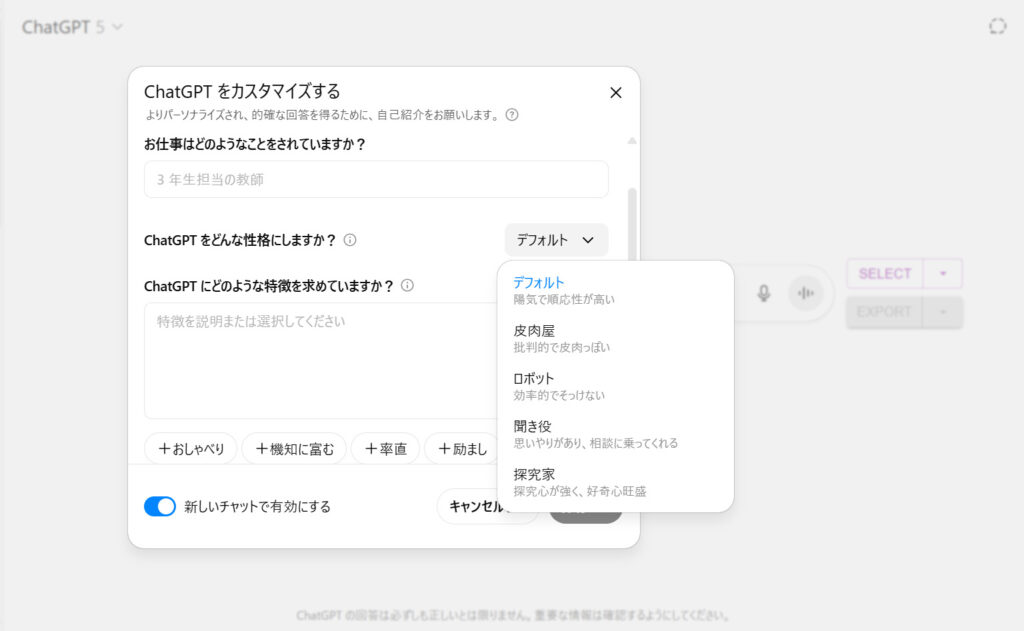
Task: Open ChatGPT 5 model selector
Action: coord(72,27)
